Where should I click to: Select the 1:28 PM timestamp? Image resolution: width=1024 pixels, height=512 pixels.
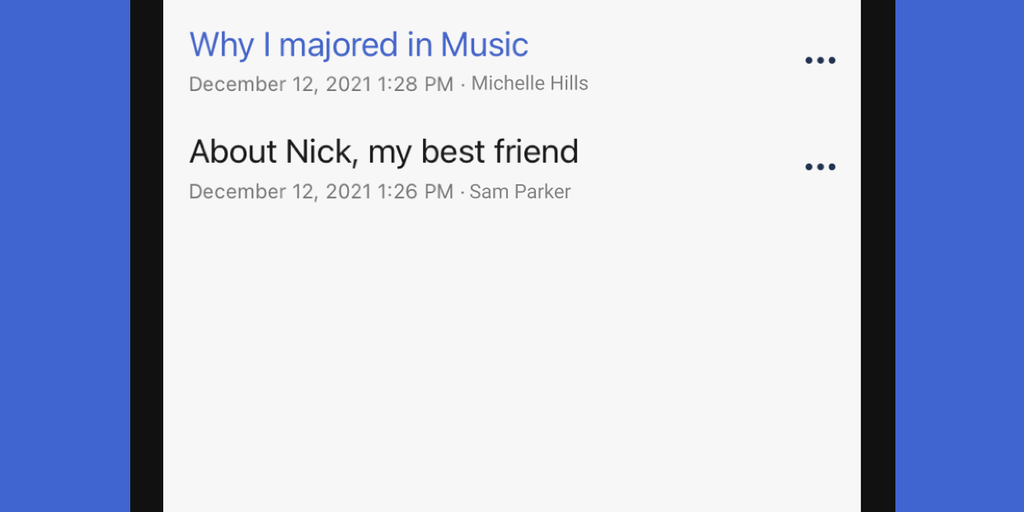coord(416,84)
